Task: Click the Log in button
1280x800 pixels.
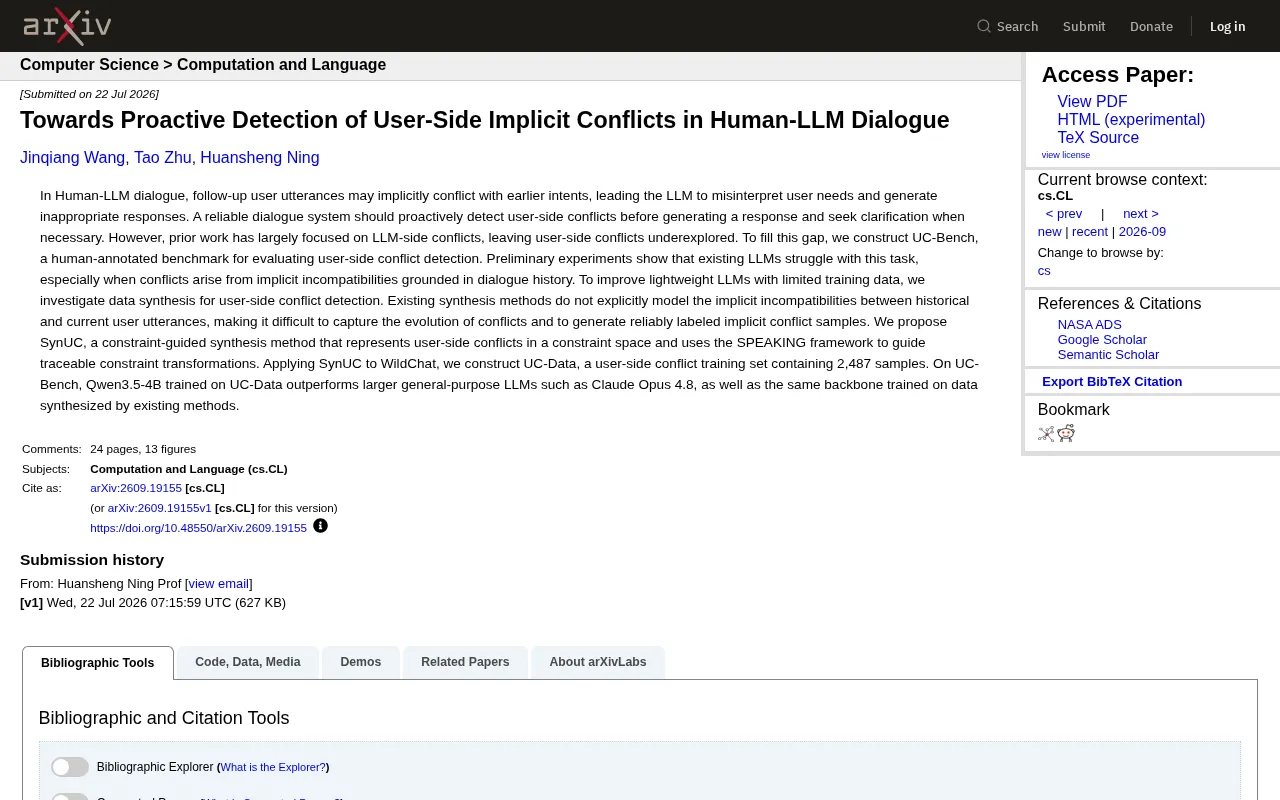Action: pyautogui.click(x=1227, y=26)
